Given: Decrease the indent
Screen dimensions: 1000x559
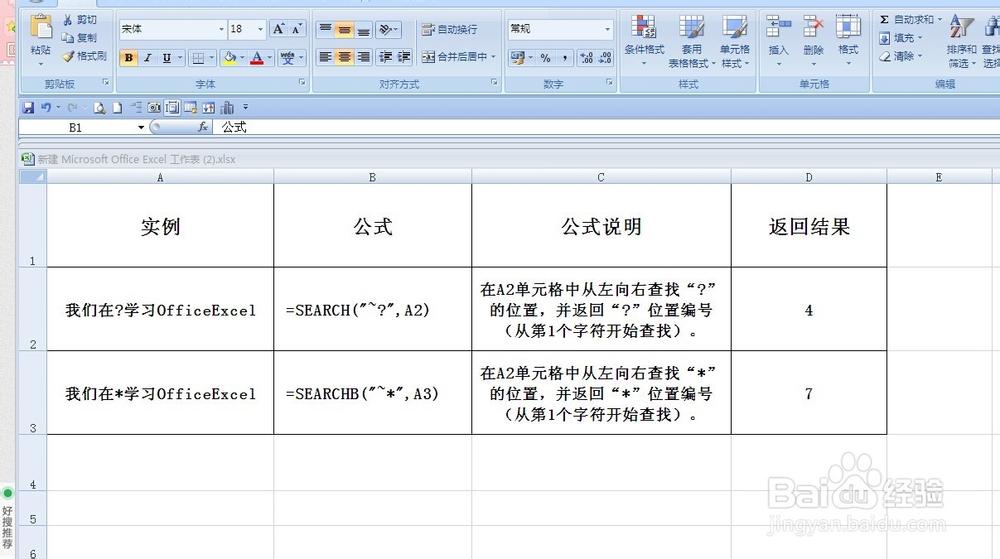Looking at the screenshot, I should [385, 57].
